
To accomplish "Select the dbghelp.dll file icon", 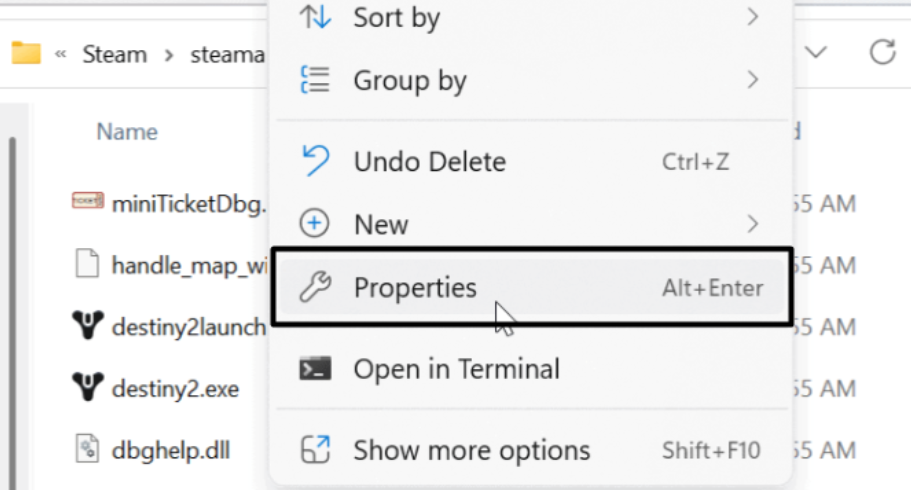I will point(88,450).
